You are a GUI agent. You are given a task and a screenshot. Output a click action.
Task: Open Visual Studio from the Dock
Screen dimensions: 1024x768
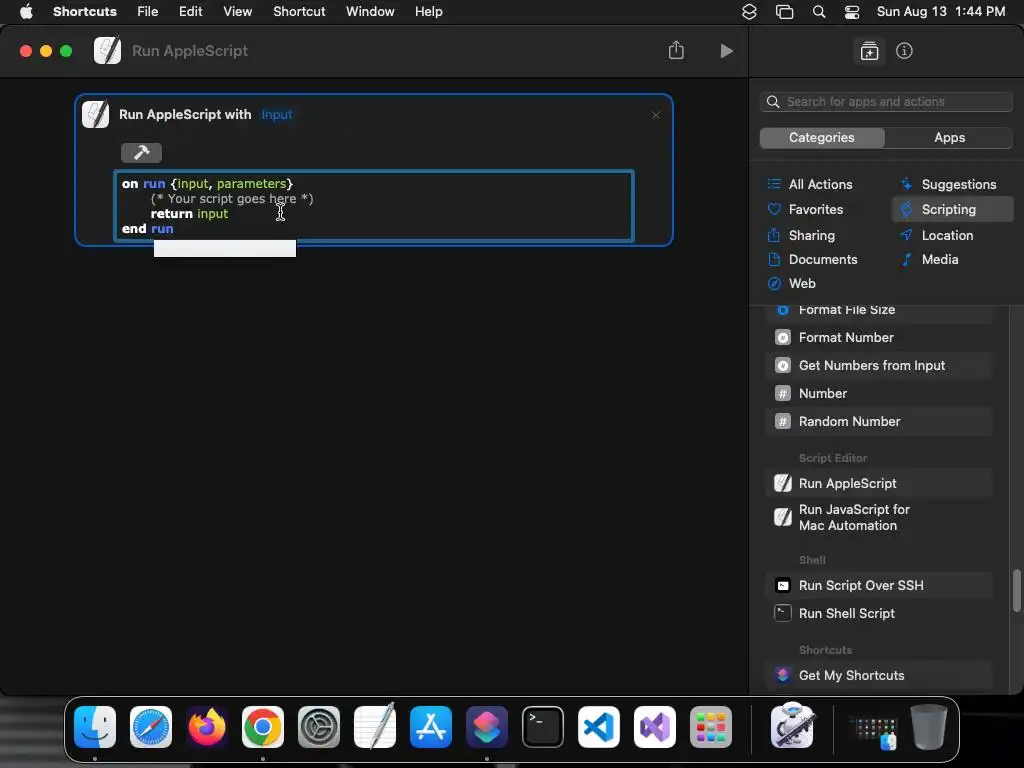click(655, 727)
